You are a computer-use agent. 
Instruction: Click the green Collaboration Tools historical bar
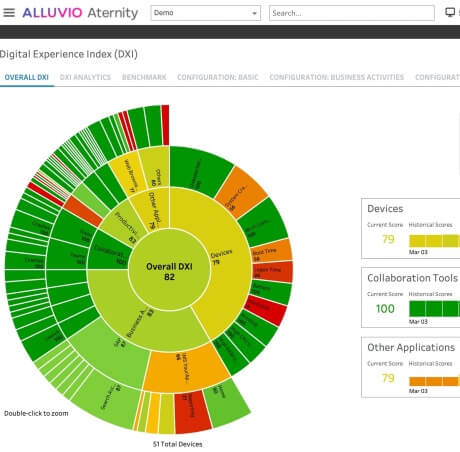coord(434,308)
